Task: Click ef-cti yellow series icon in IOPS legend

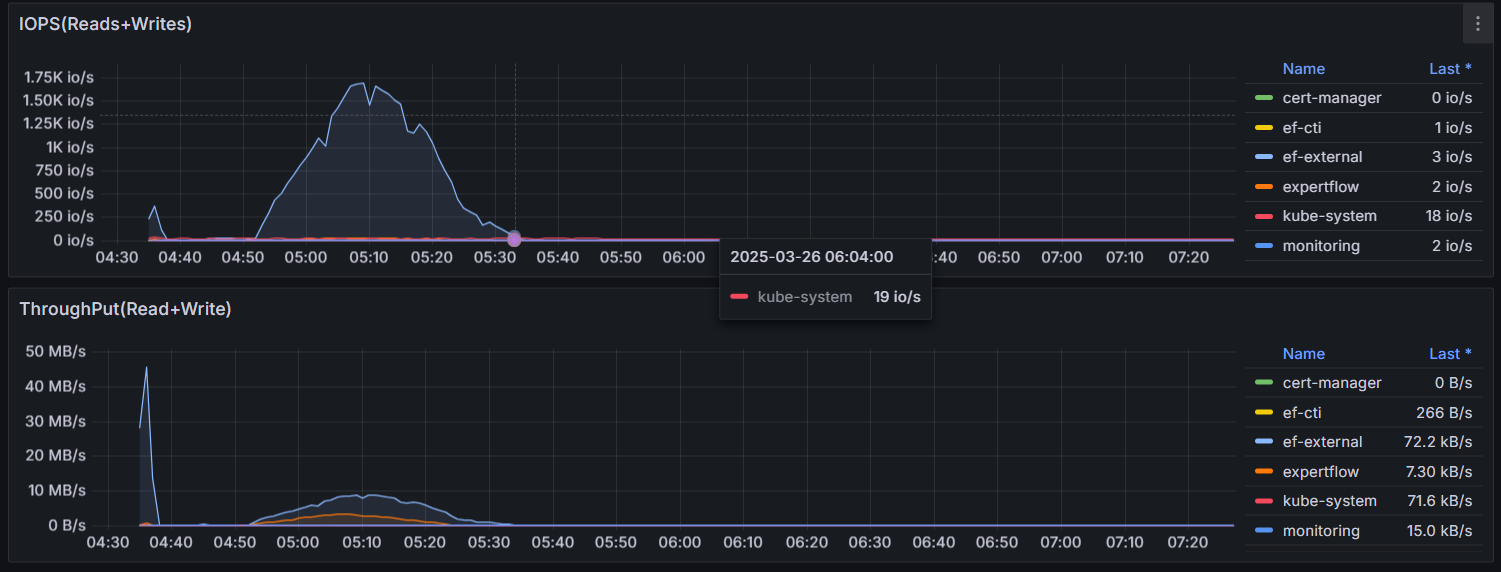Action: (1264, 128)
